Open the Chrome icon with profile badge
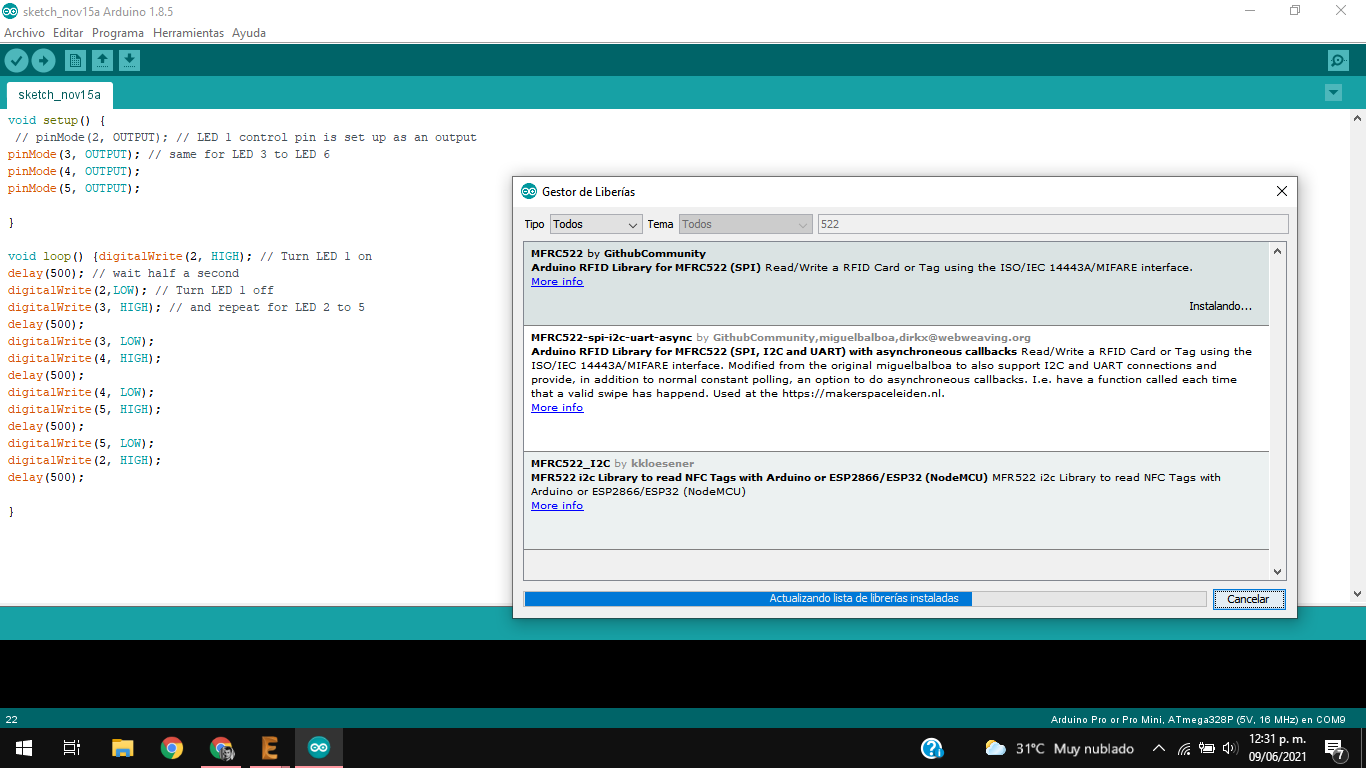The image size is (1366, 768). pyautogui.click(x=221, y=748)
